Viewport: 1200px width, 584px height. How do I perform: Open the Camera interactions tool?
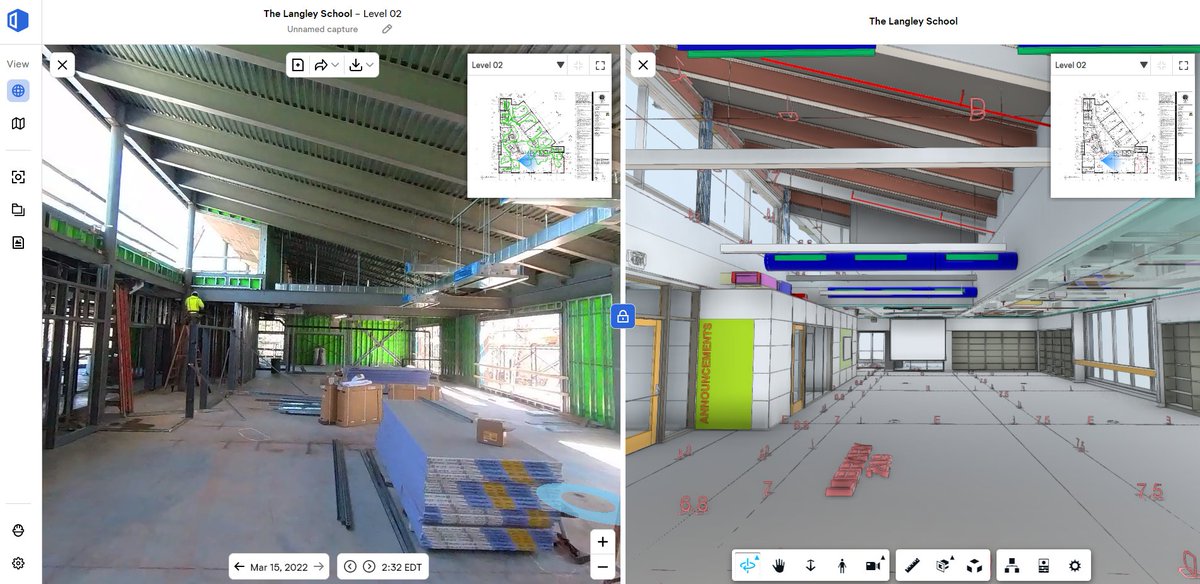point(875,565)
